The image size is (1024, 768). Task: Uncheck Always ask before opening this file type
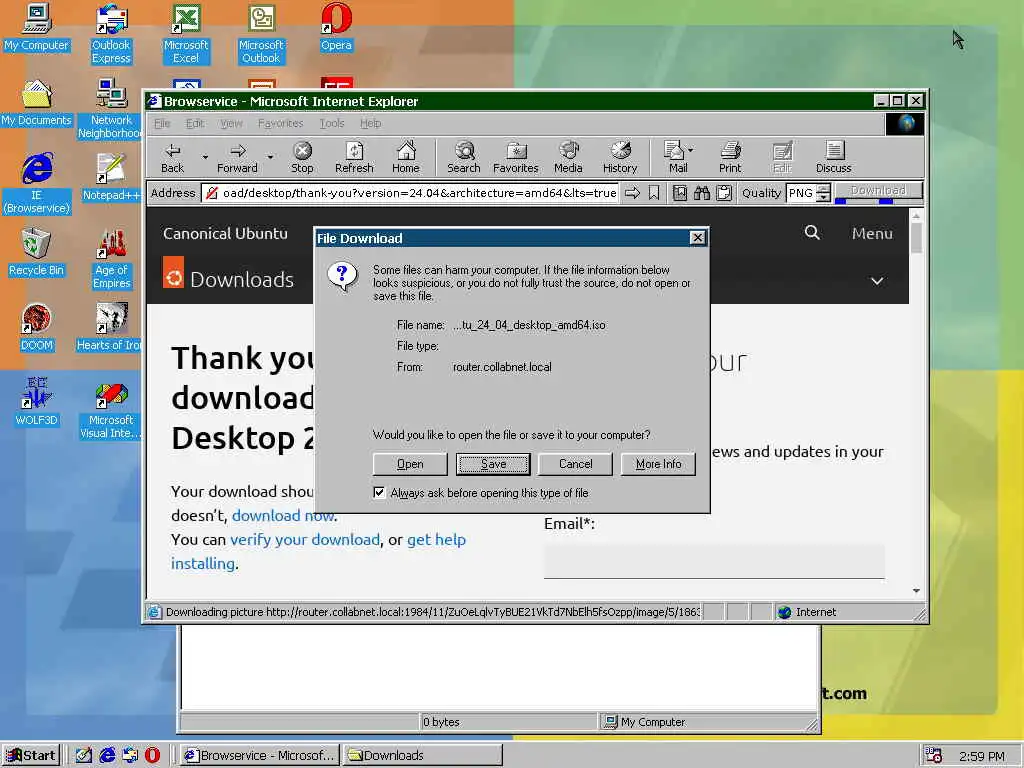(x=379, y=492)
